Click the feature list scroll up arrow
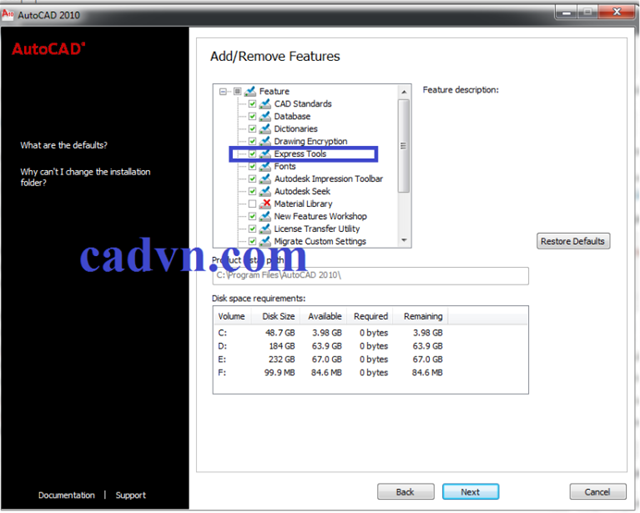This screenshot has width=640, height=513. pyautogui.click(x=404, y=92)
